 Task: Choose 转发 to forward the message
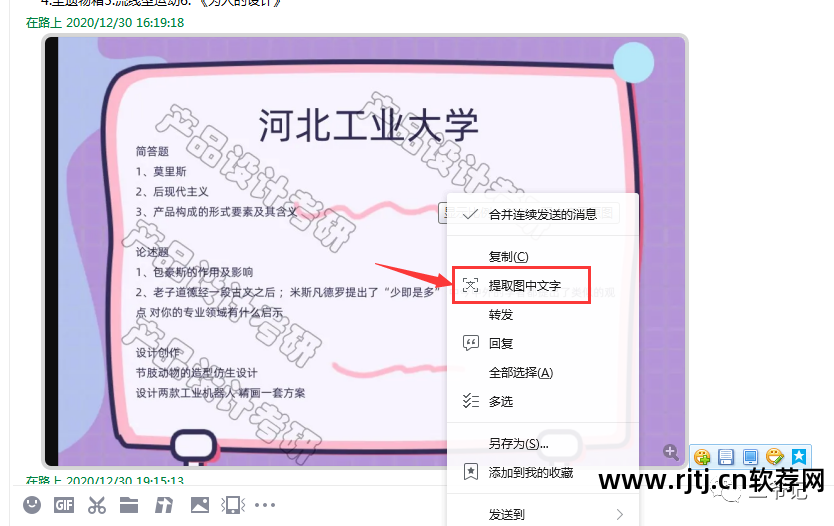point(543,314)
